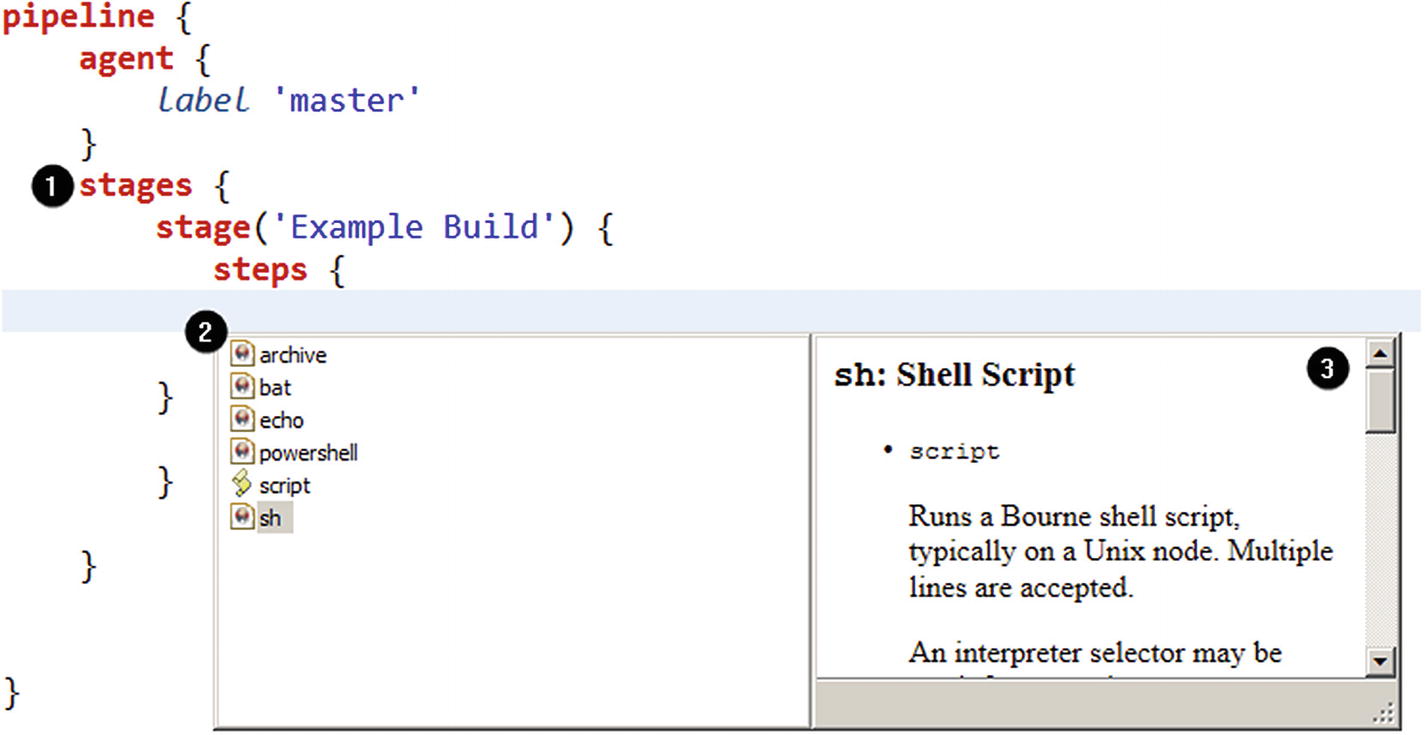
Task: Select 'bat' from the completion list
Action: pyautogui.click(x=275, y=387)
